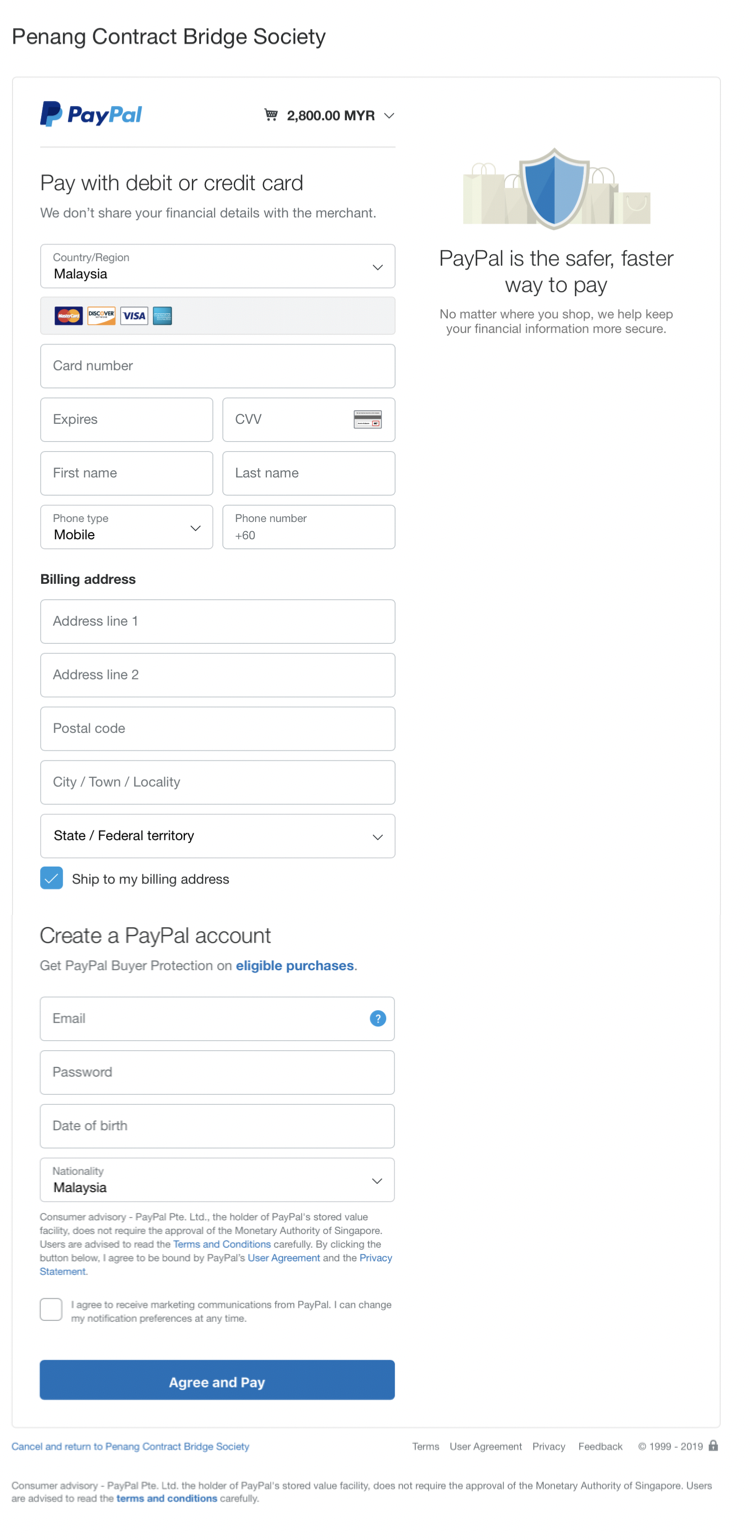Click the blue shield security illustration

pyautogui.click(x=554, y=188)
